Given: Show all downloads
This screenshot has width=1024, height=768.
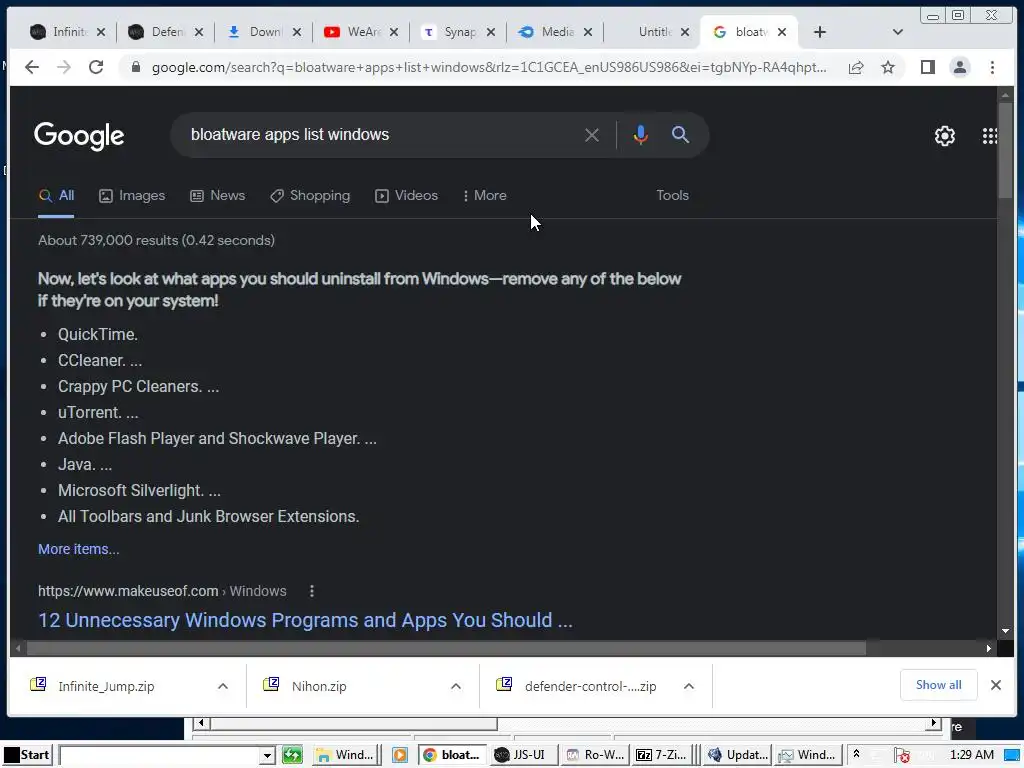Looking at the screenshot, I should [938, 685].
